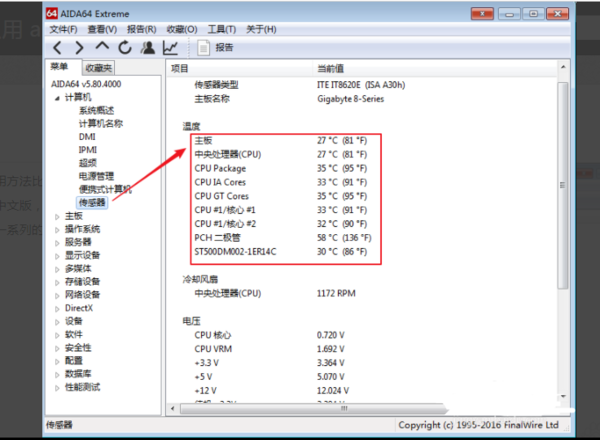Open the 收藏(O) menu

coord(182,29)
